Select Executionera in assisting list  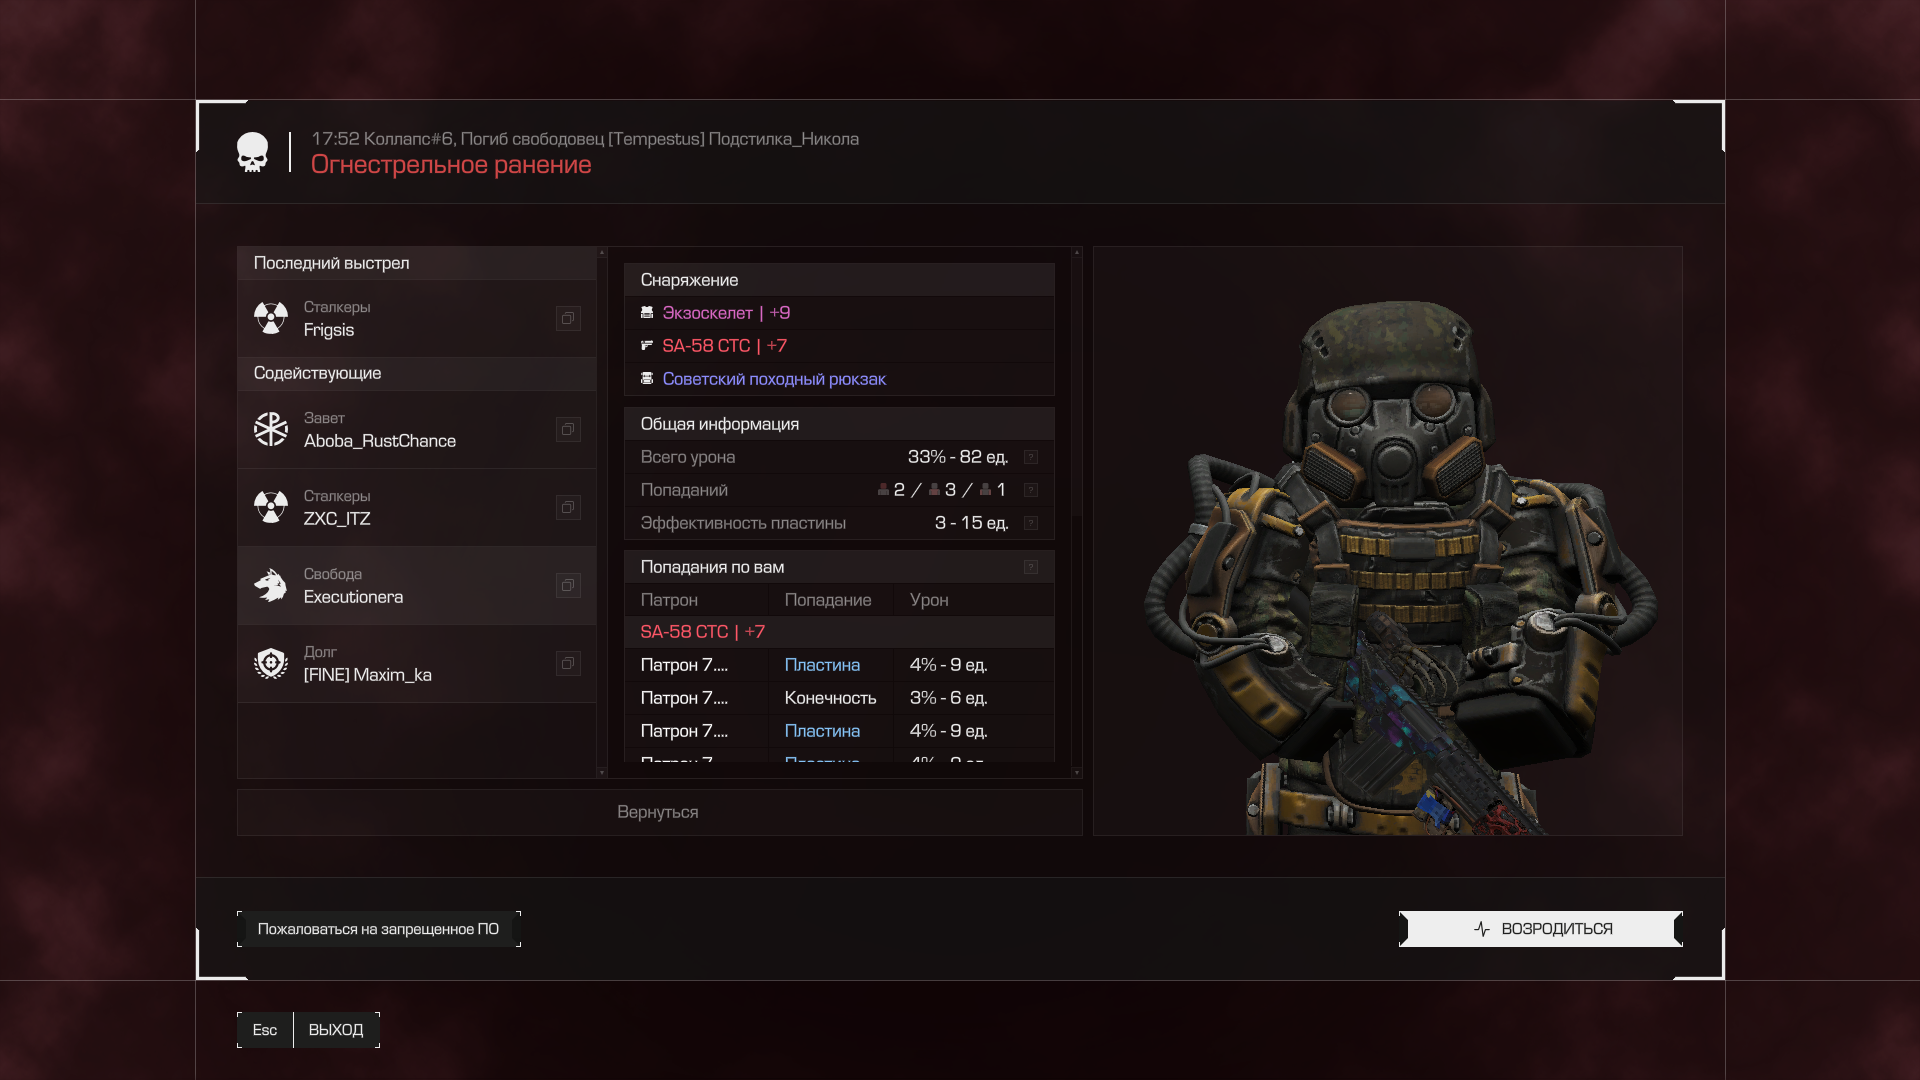417,585
